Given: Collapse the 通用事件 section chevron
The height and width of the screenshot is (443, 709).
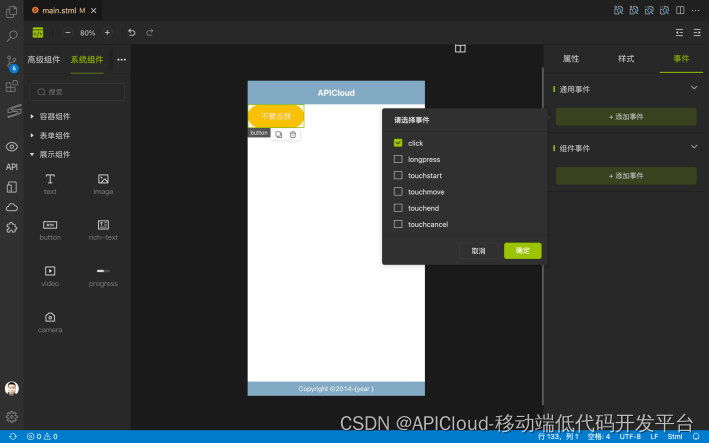Looking at the screenshot, I should pyautogui.click(x=694, y=88).
